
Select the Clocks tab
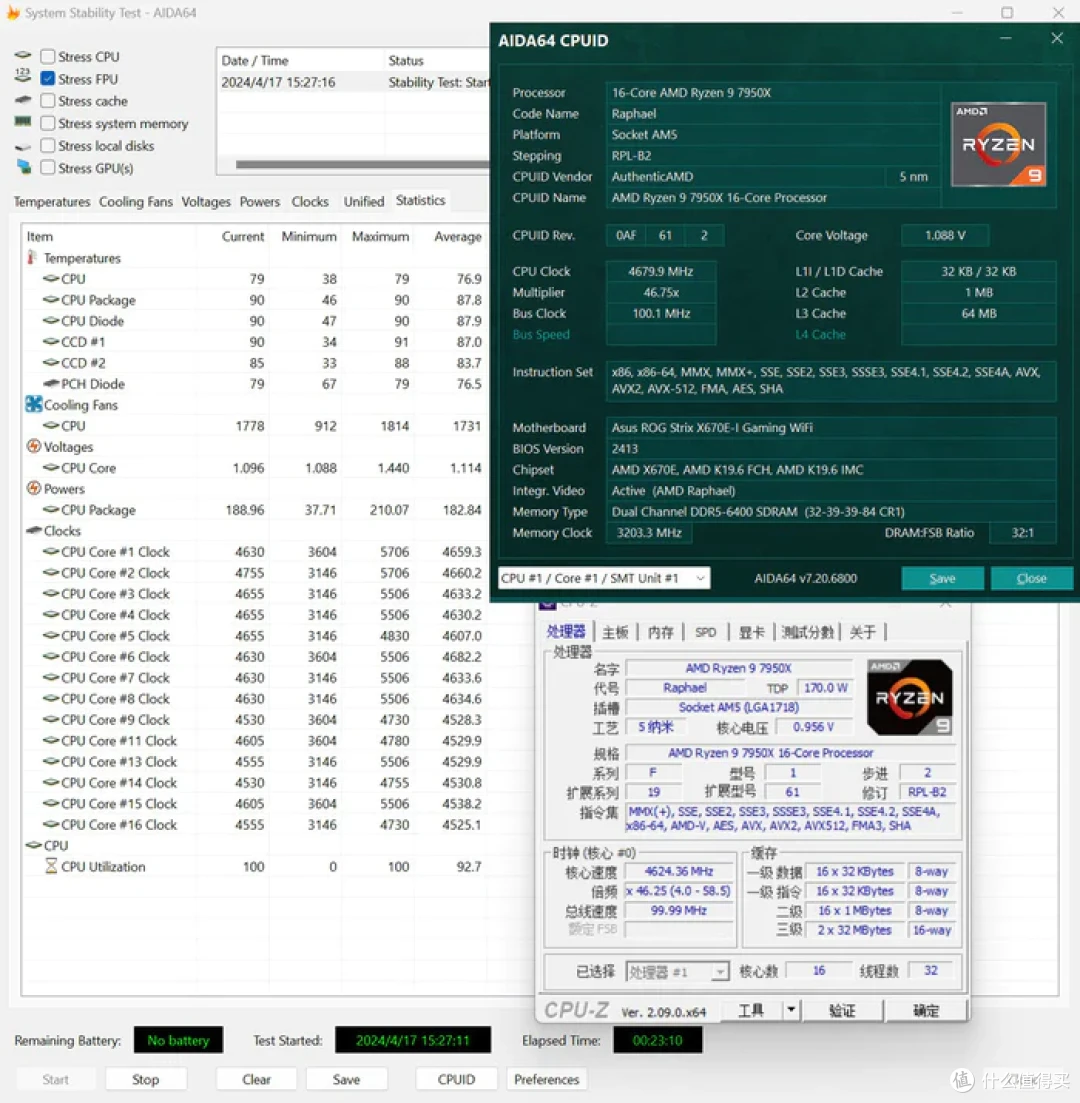[x=310, y=202]
